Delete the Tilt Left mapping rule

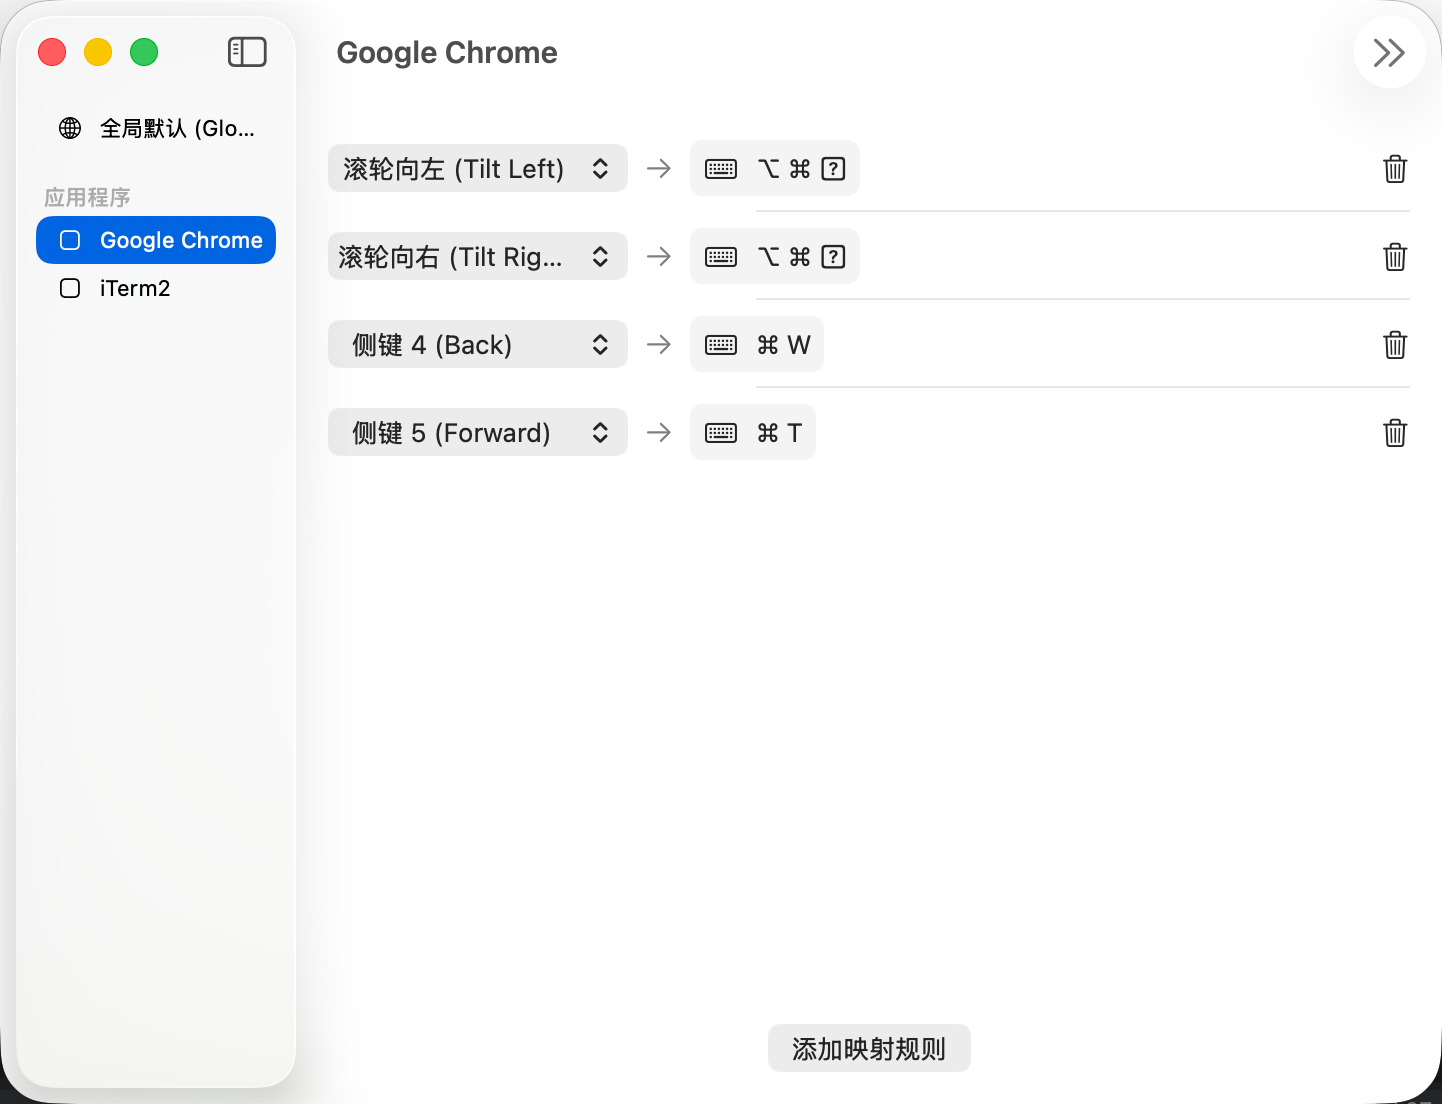coord(1395,169)
